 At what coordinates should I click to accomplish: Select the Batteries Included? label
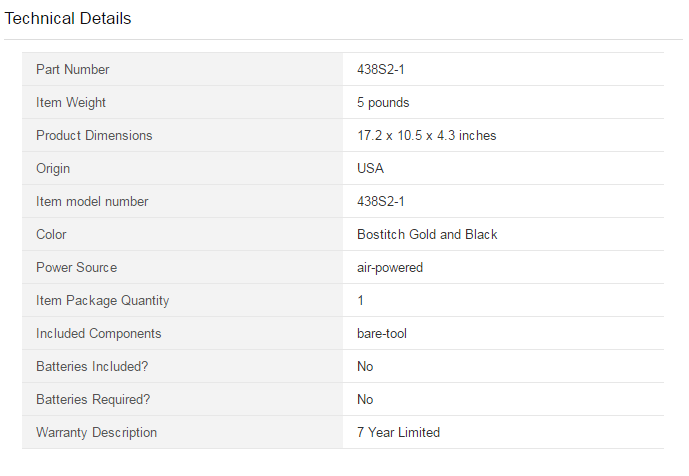click(92, 366)
